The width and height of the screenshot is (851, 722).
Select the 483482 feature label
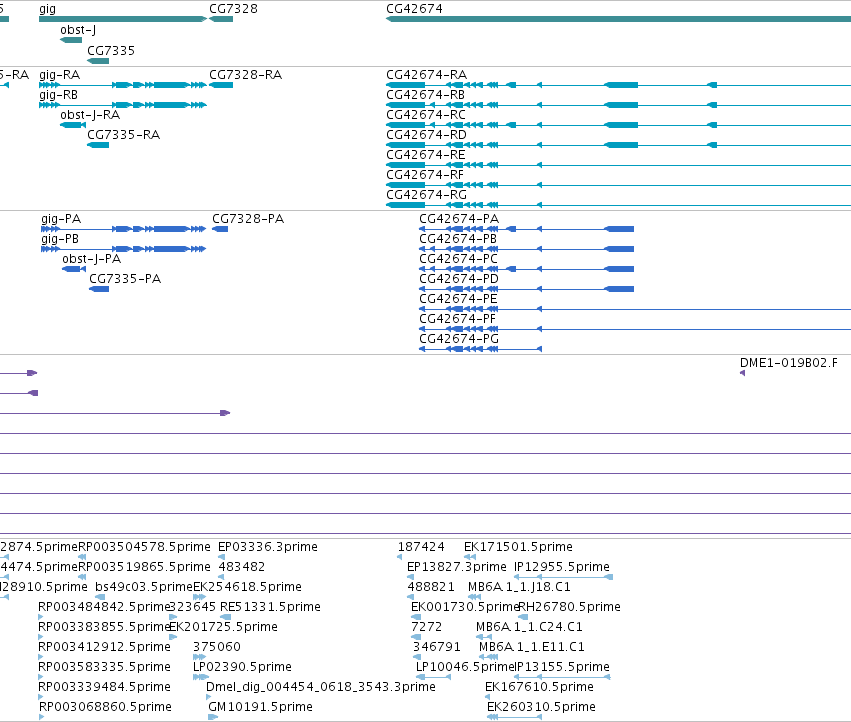tap(242, 567)
